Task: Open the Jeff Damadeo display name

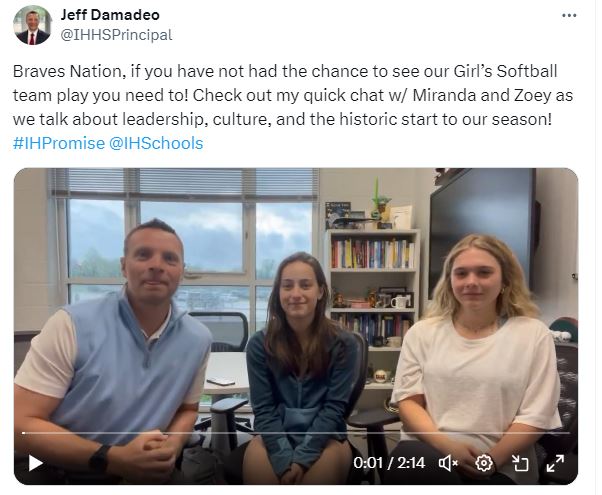Action: click(x=110, y=15)
